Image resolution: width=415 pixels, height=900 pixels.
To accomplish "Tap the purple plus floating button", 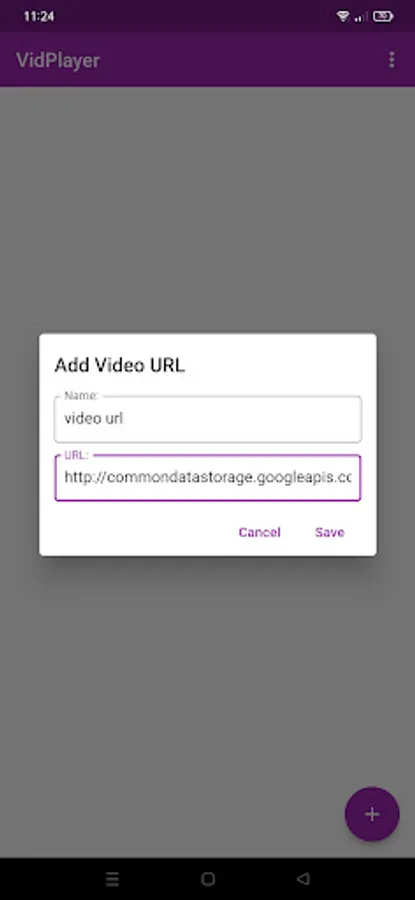I will click(x=372, y=814).
